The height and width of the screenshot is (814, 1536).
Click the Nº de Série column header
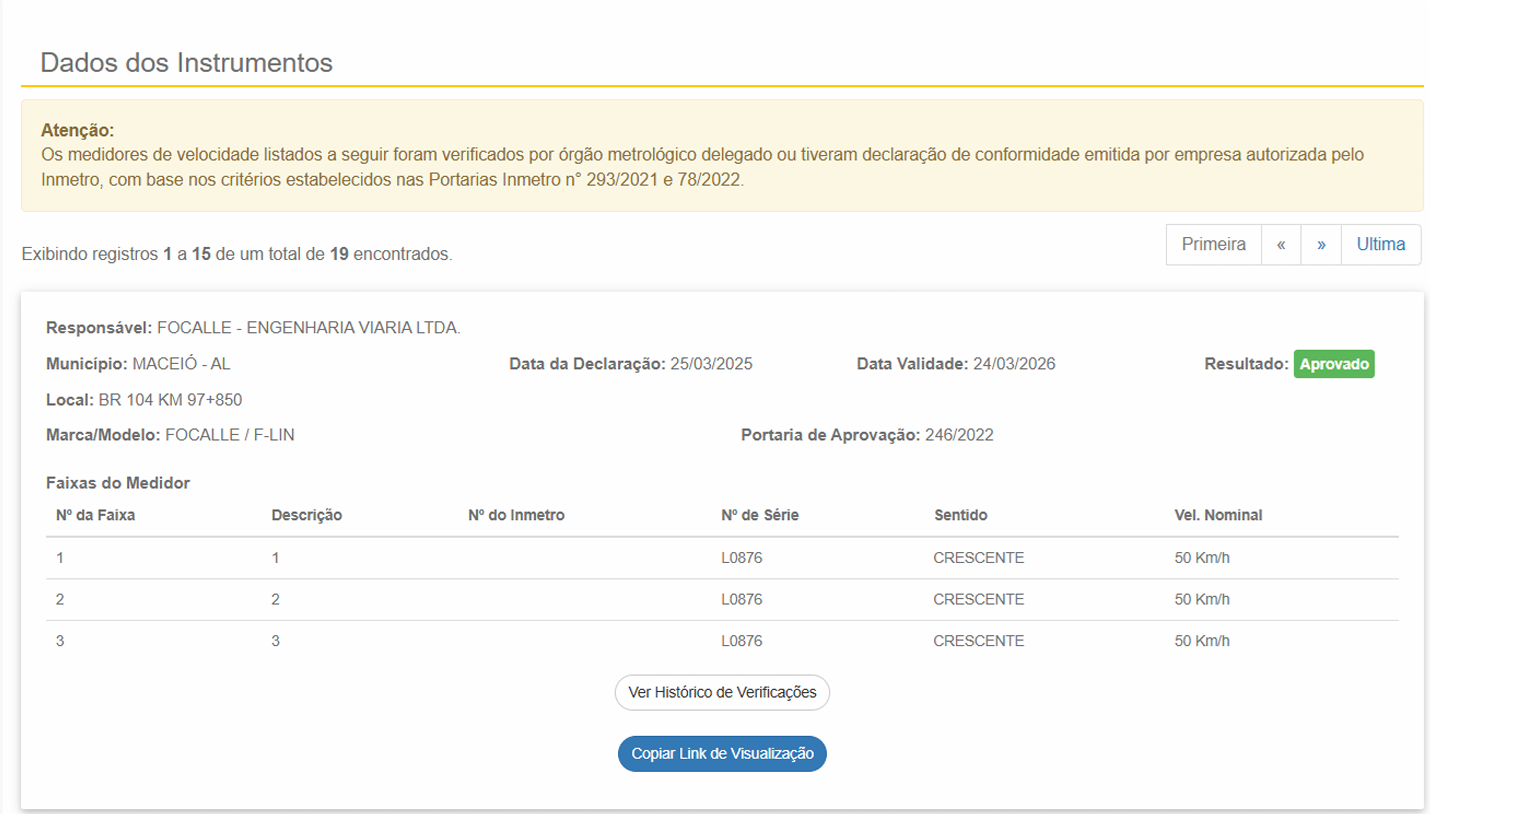(x=760, y=515)
